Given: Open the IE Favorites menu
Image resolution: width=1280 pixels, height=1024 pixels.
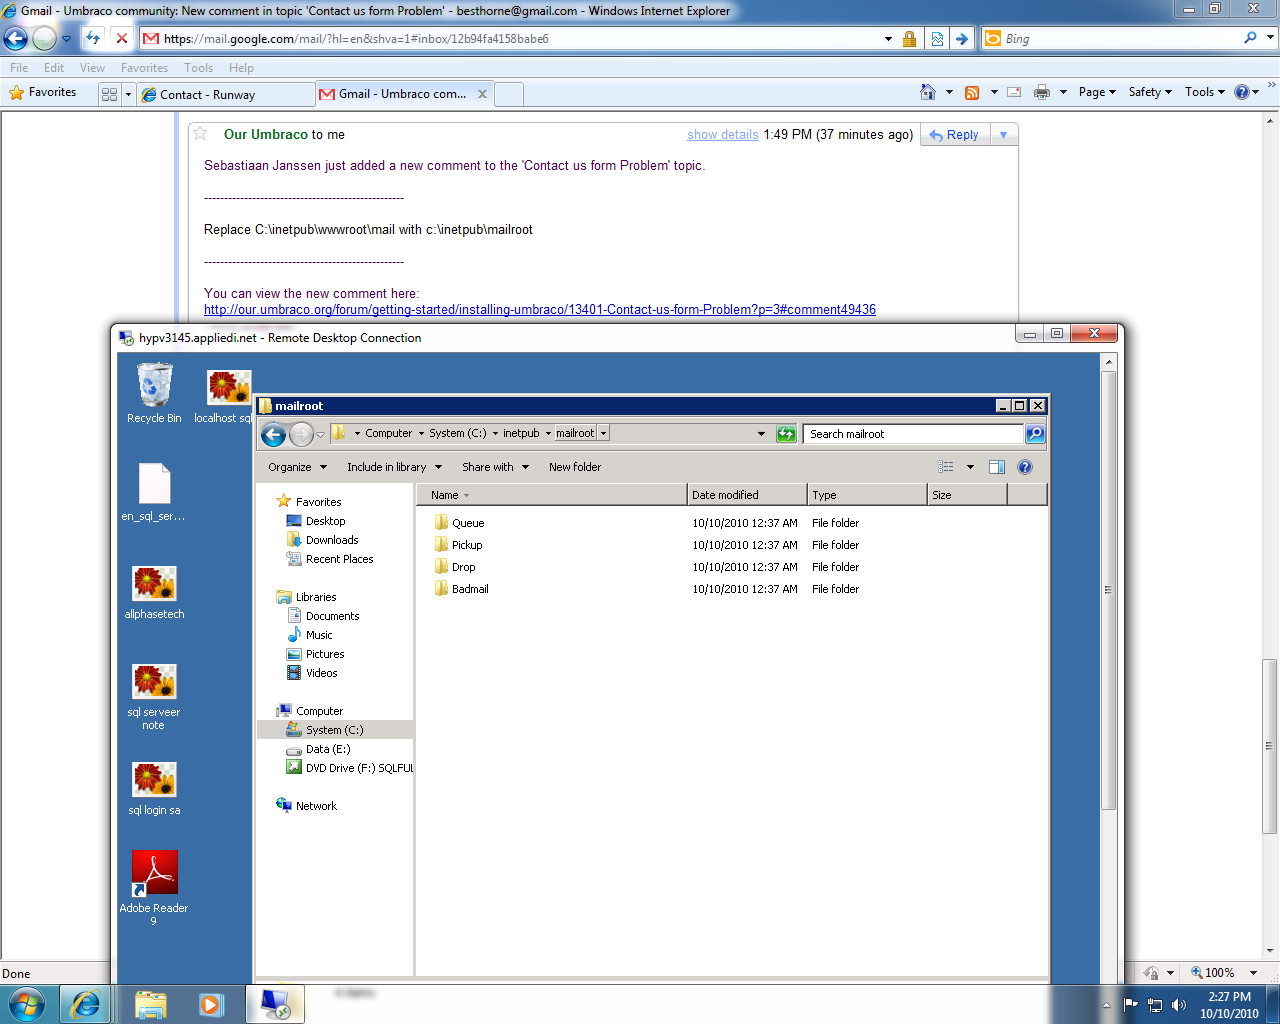Looking at the screenshot, I should [144, 68].
